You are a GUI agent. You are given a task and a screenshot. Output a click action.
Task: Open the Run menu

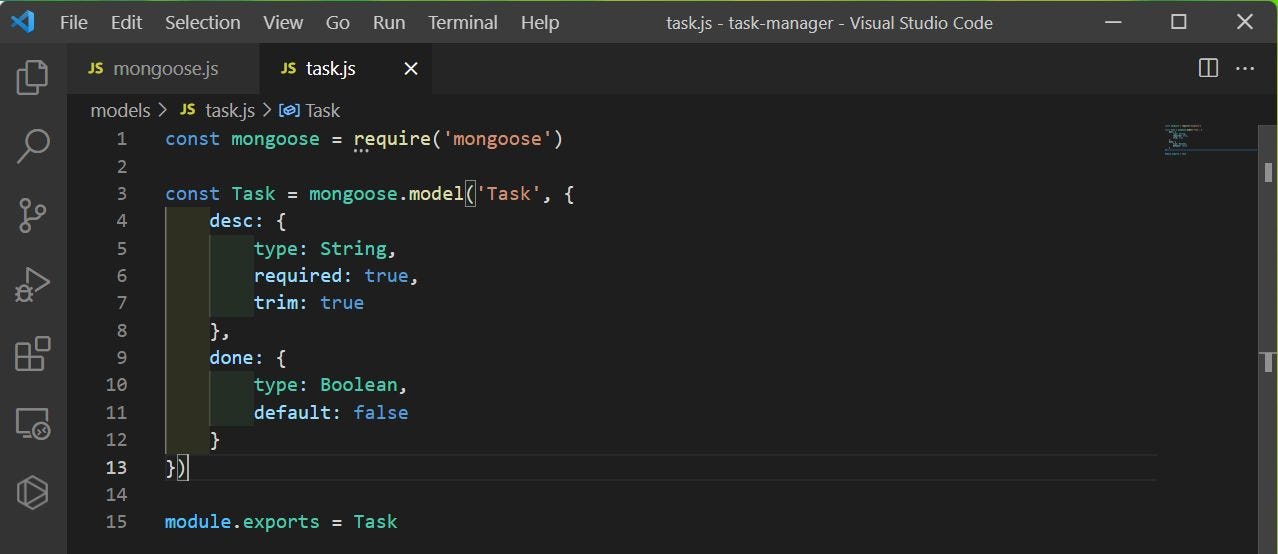click(x=389, y=22)
